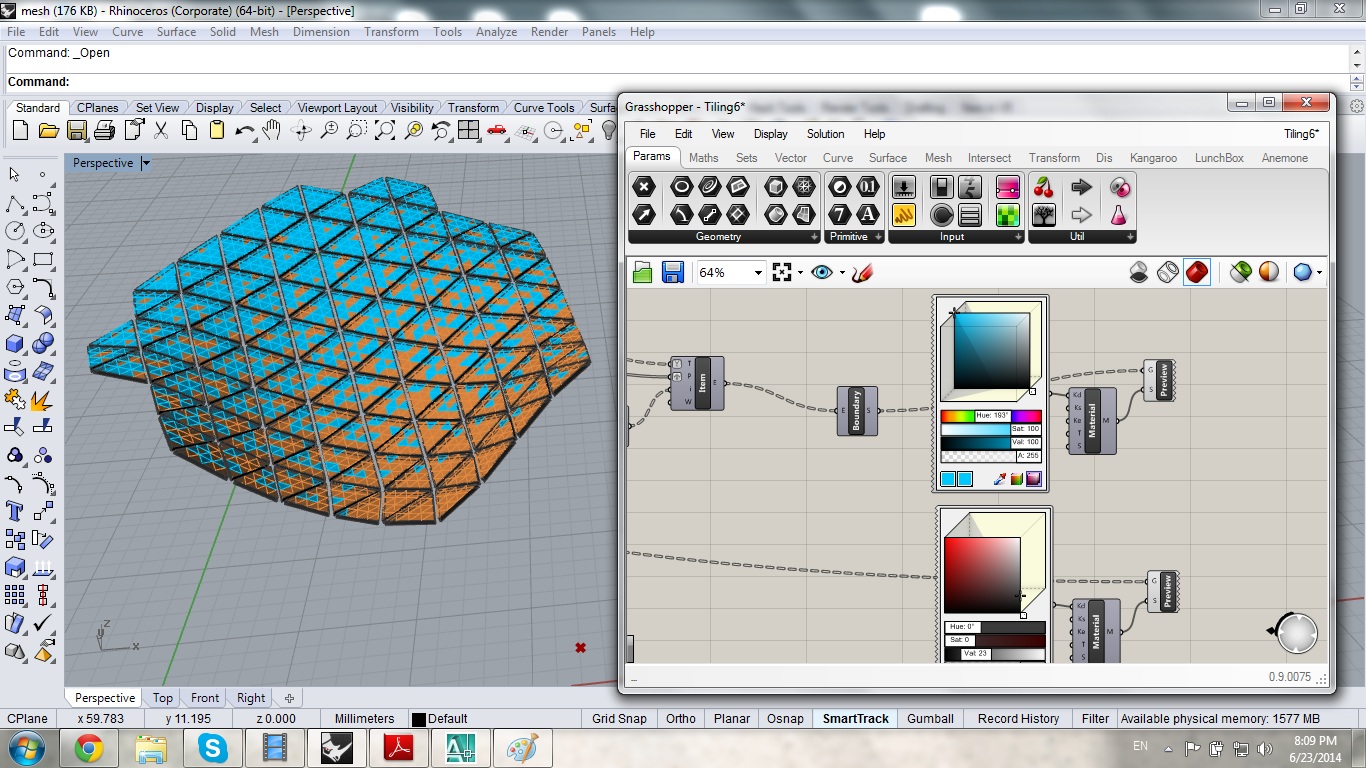Viewport: 1366px width, 768px height.
Task: Click the Sketch pencil icon on canvas toolbar
Action: [x=864, y=272]
